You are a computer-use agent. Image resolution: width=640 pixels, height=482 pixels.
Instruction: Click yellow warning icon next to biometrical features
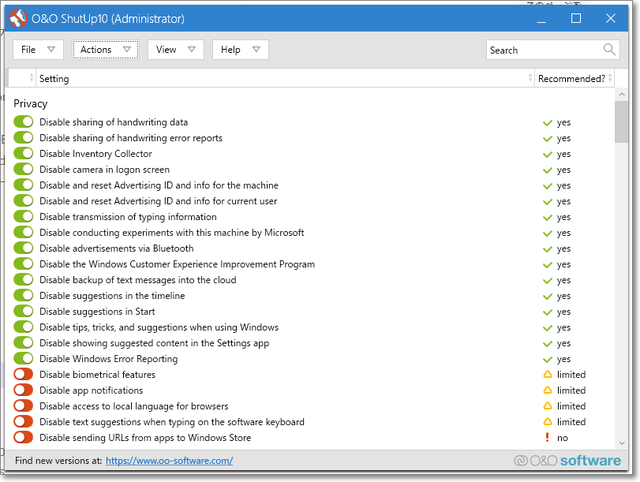coord(546,375)
